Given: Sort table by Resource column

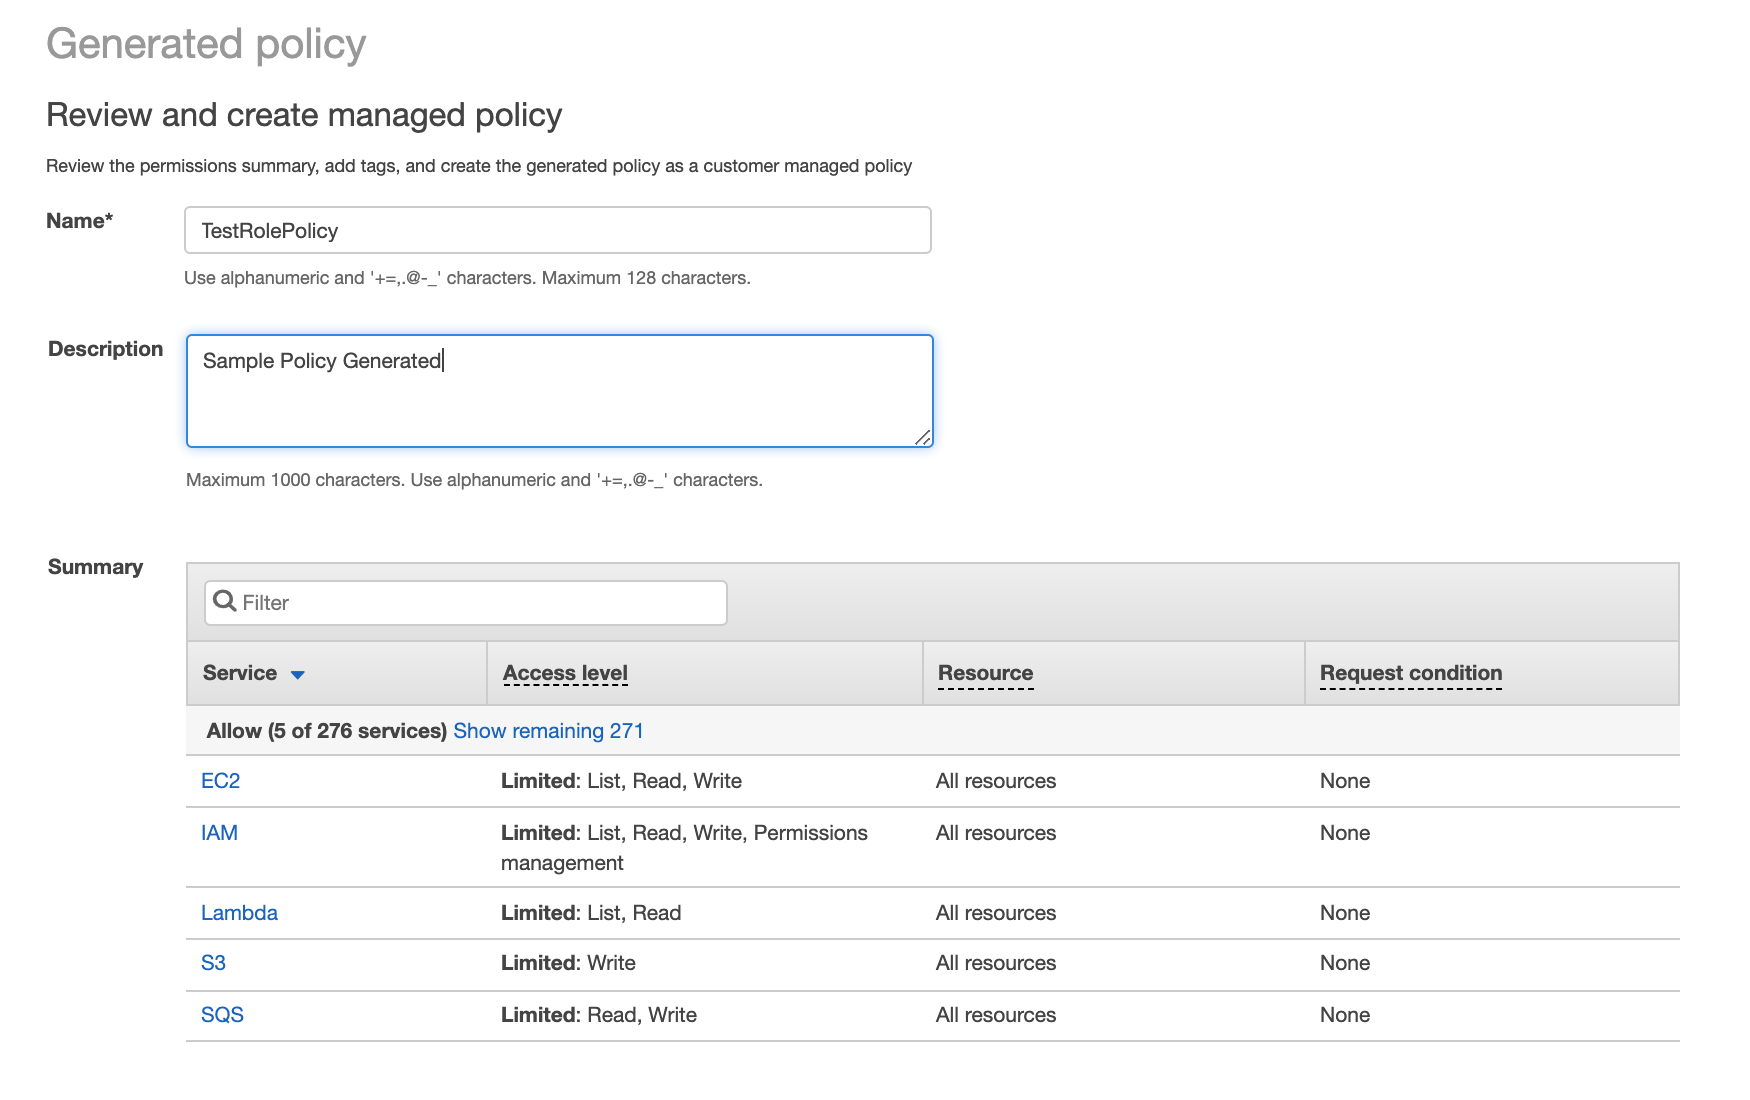Looking at the screenshot, I should 984,673.
